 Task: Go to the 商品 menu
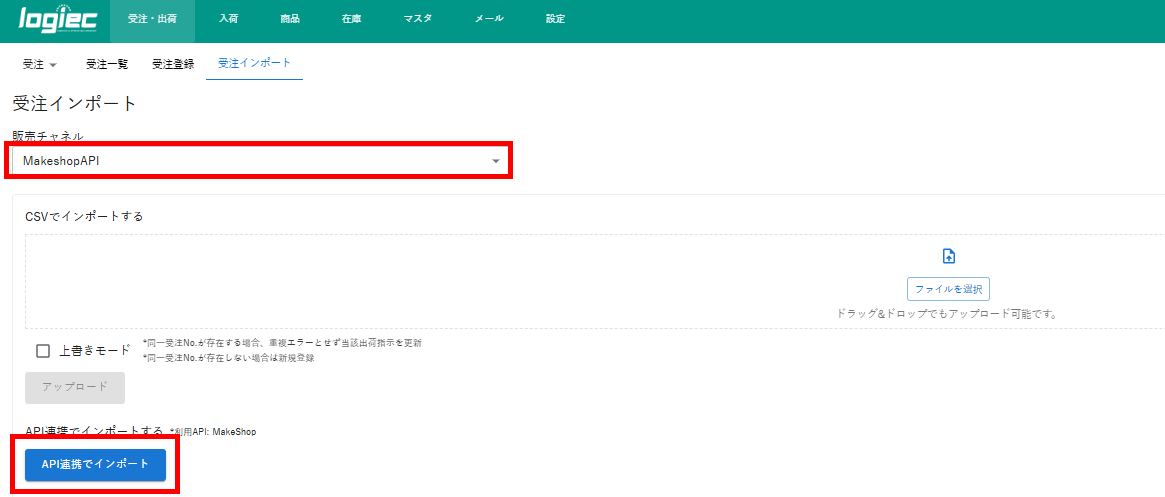[289, 19]
